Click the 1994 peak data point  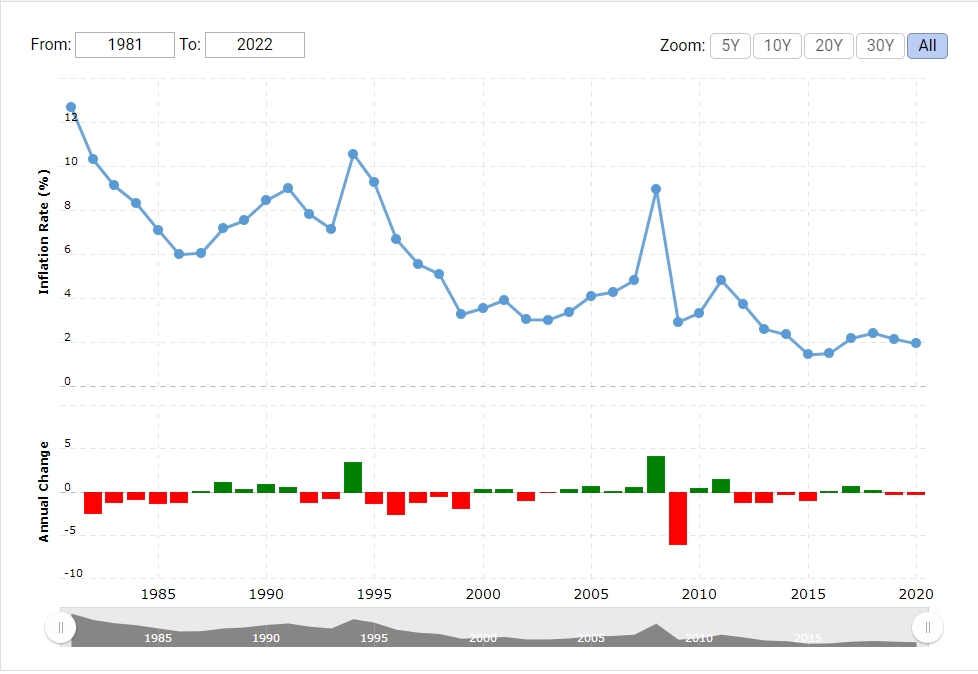pyautogui.click(x=353, y=154)
